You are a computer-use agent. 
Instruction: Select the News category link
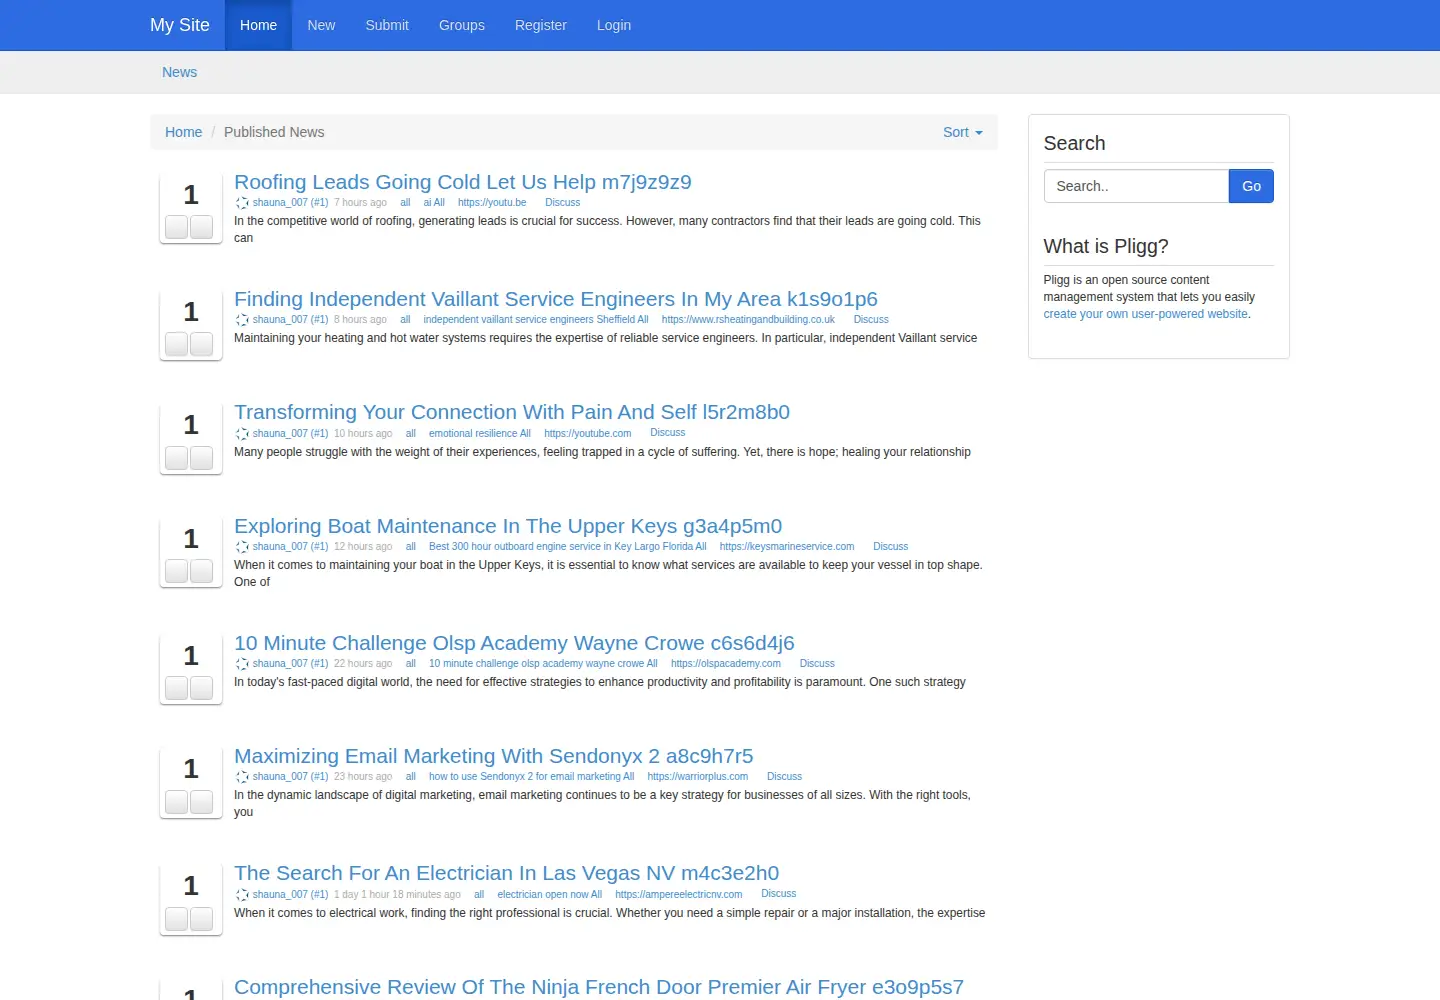[x=180, y=72]
